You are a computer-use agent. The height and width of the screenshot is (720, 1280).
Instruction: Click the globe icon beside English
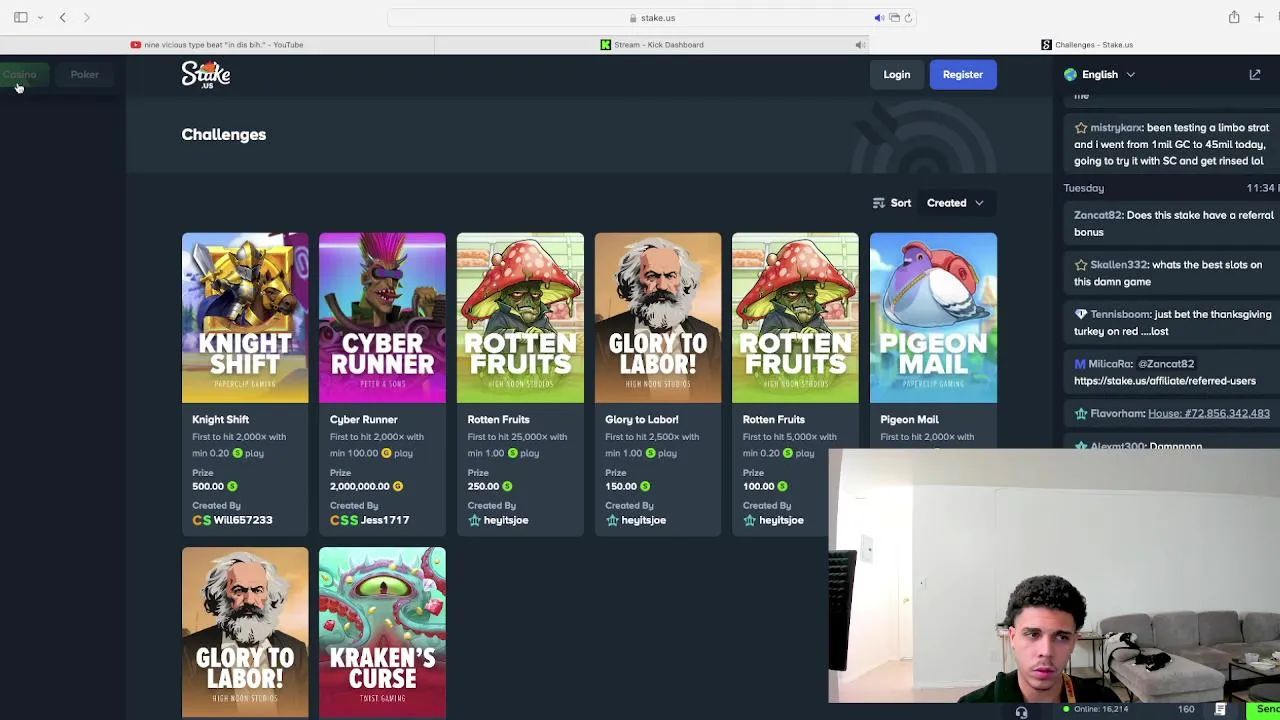pyautogui.click(x=1071, y=74)
